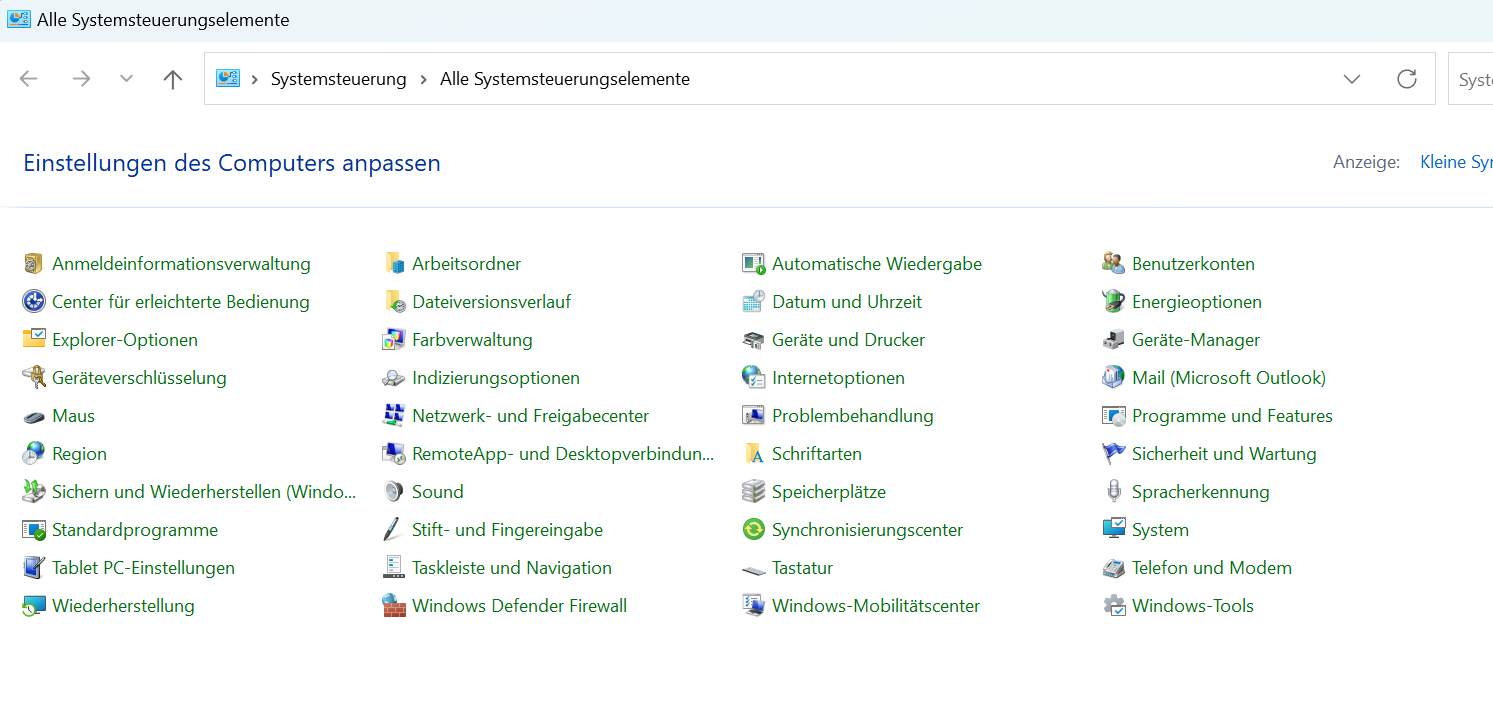
Task: Click the Windows Defender Firewall brick icon
Action: pyautogui.click(x=394, y=606)
